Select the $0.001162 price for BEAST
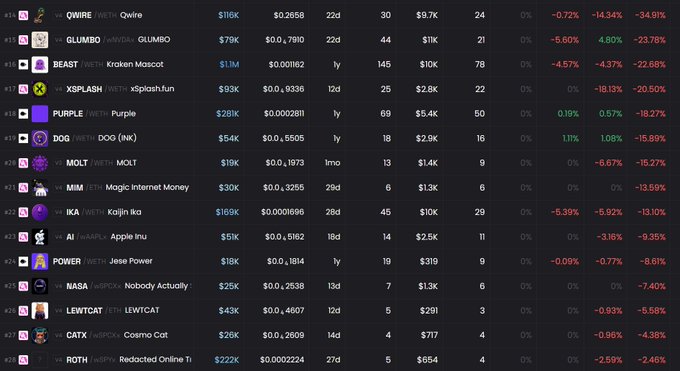Image resolution: width=680 pixels, height=371 pixels. pos(286,65)
